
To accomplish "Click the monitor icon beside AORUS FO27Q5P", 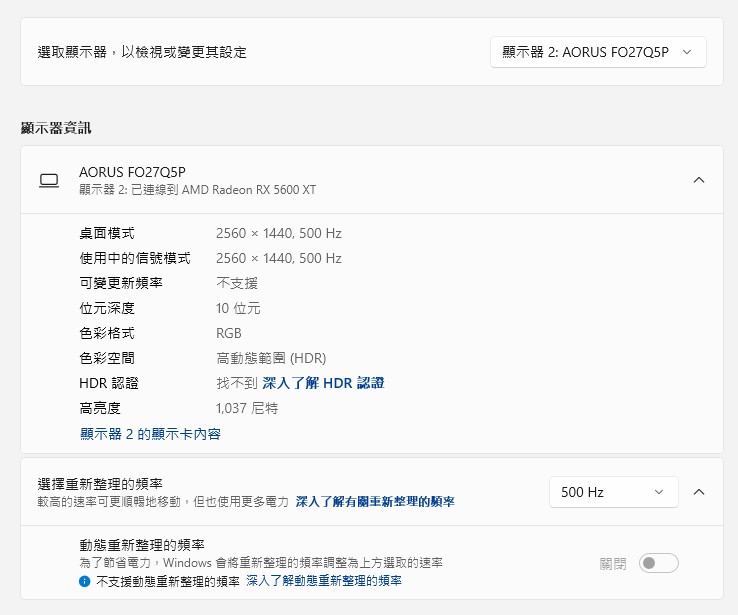I will [49, 180].
